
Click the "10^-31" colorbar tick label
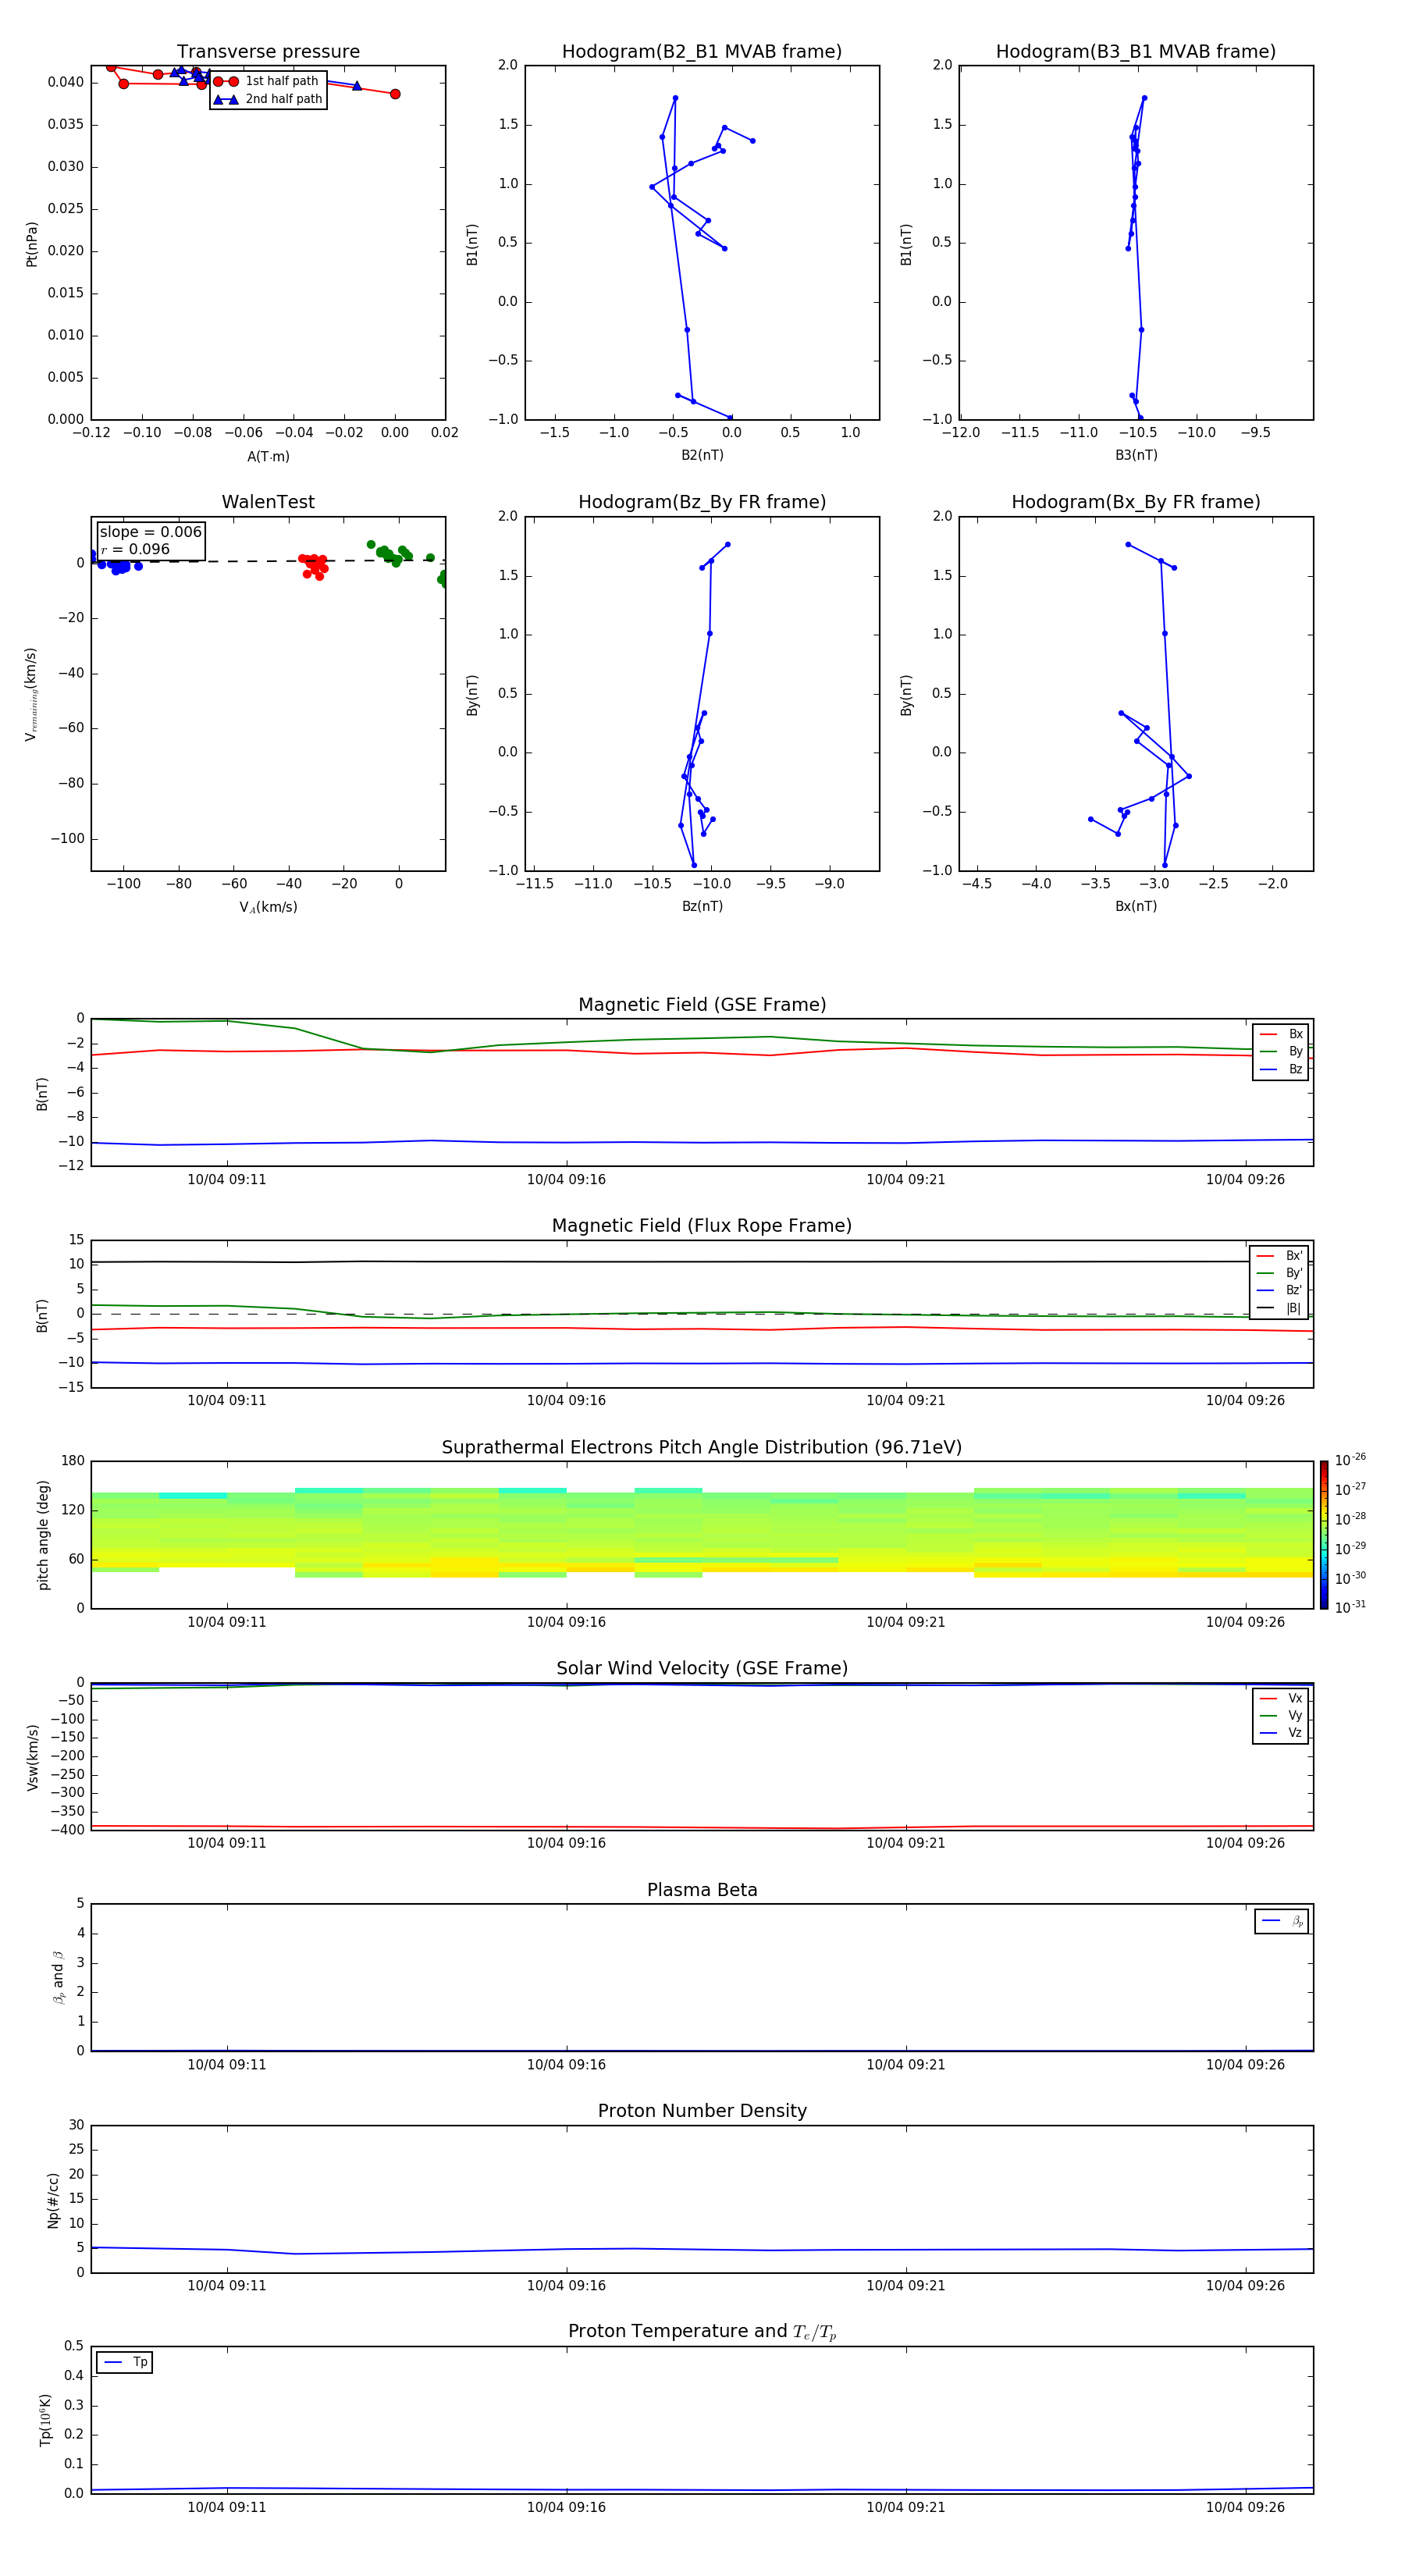[x=1350, y=1607]
